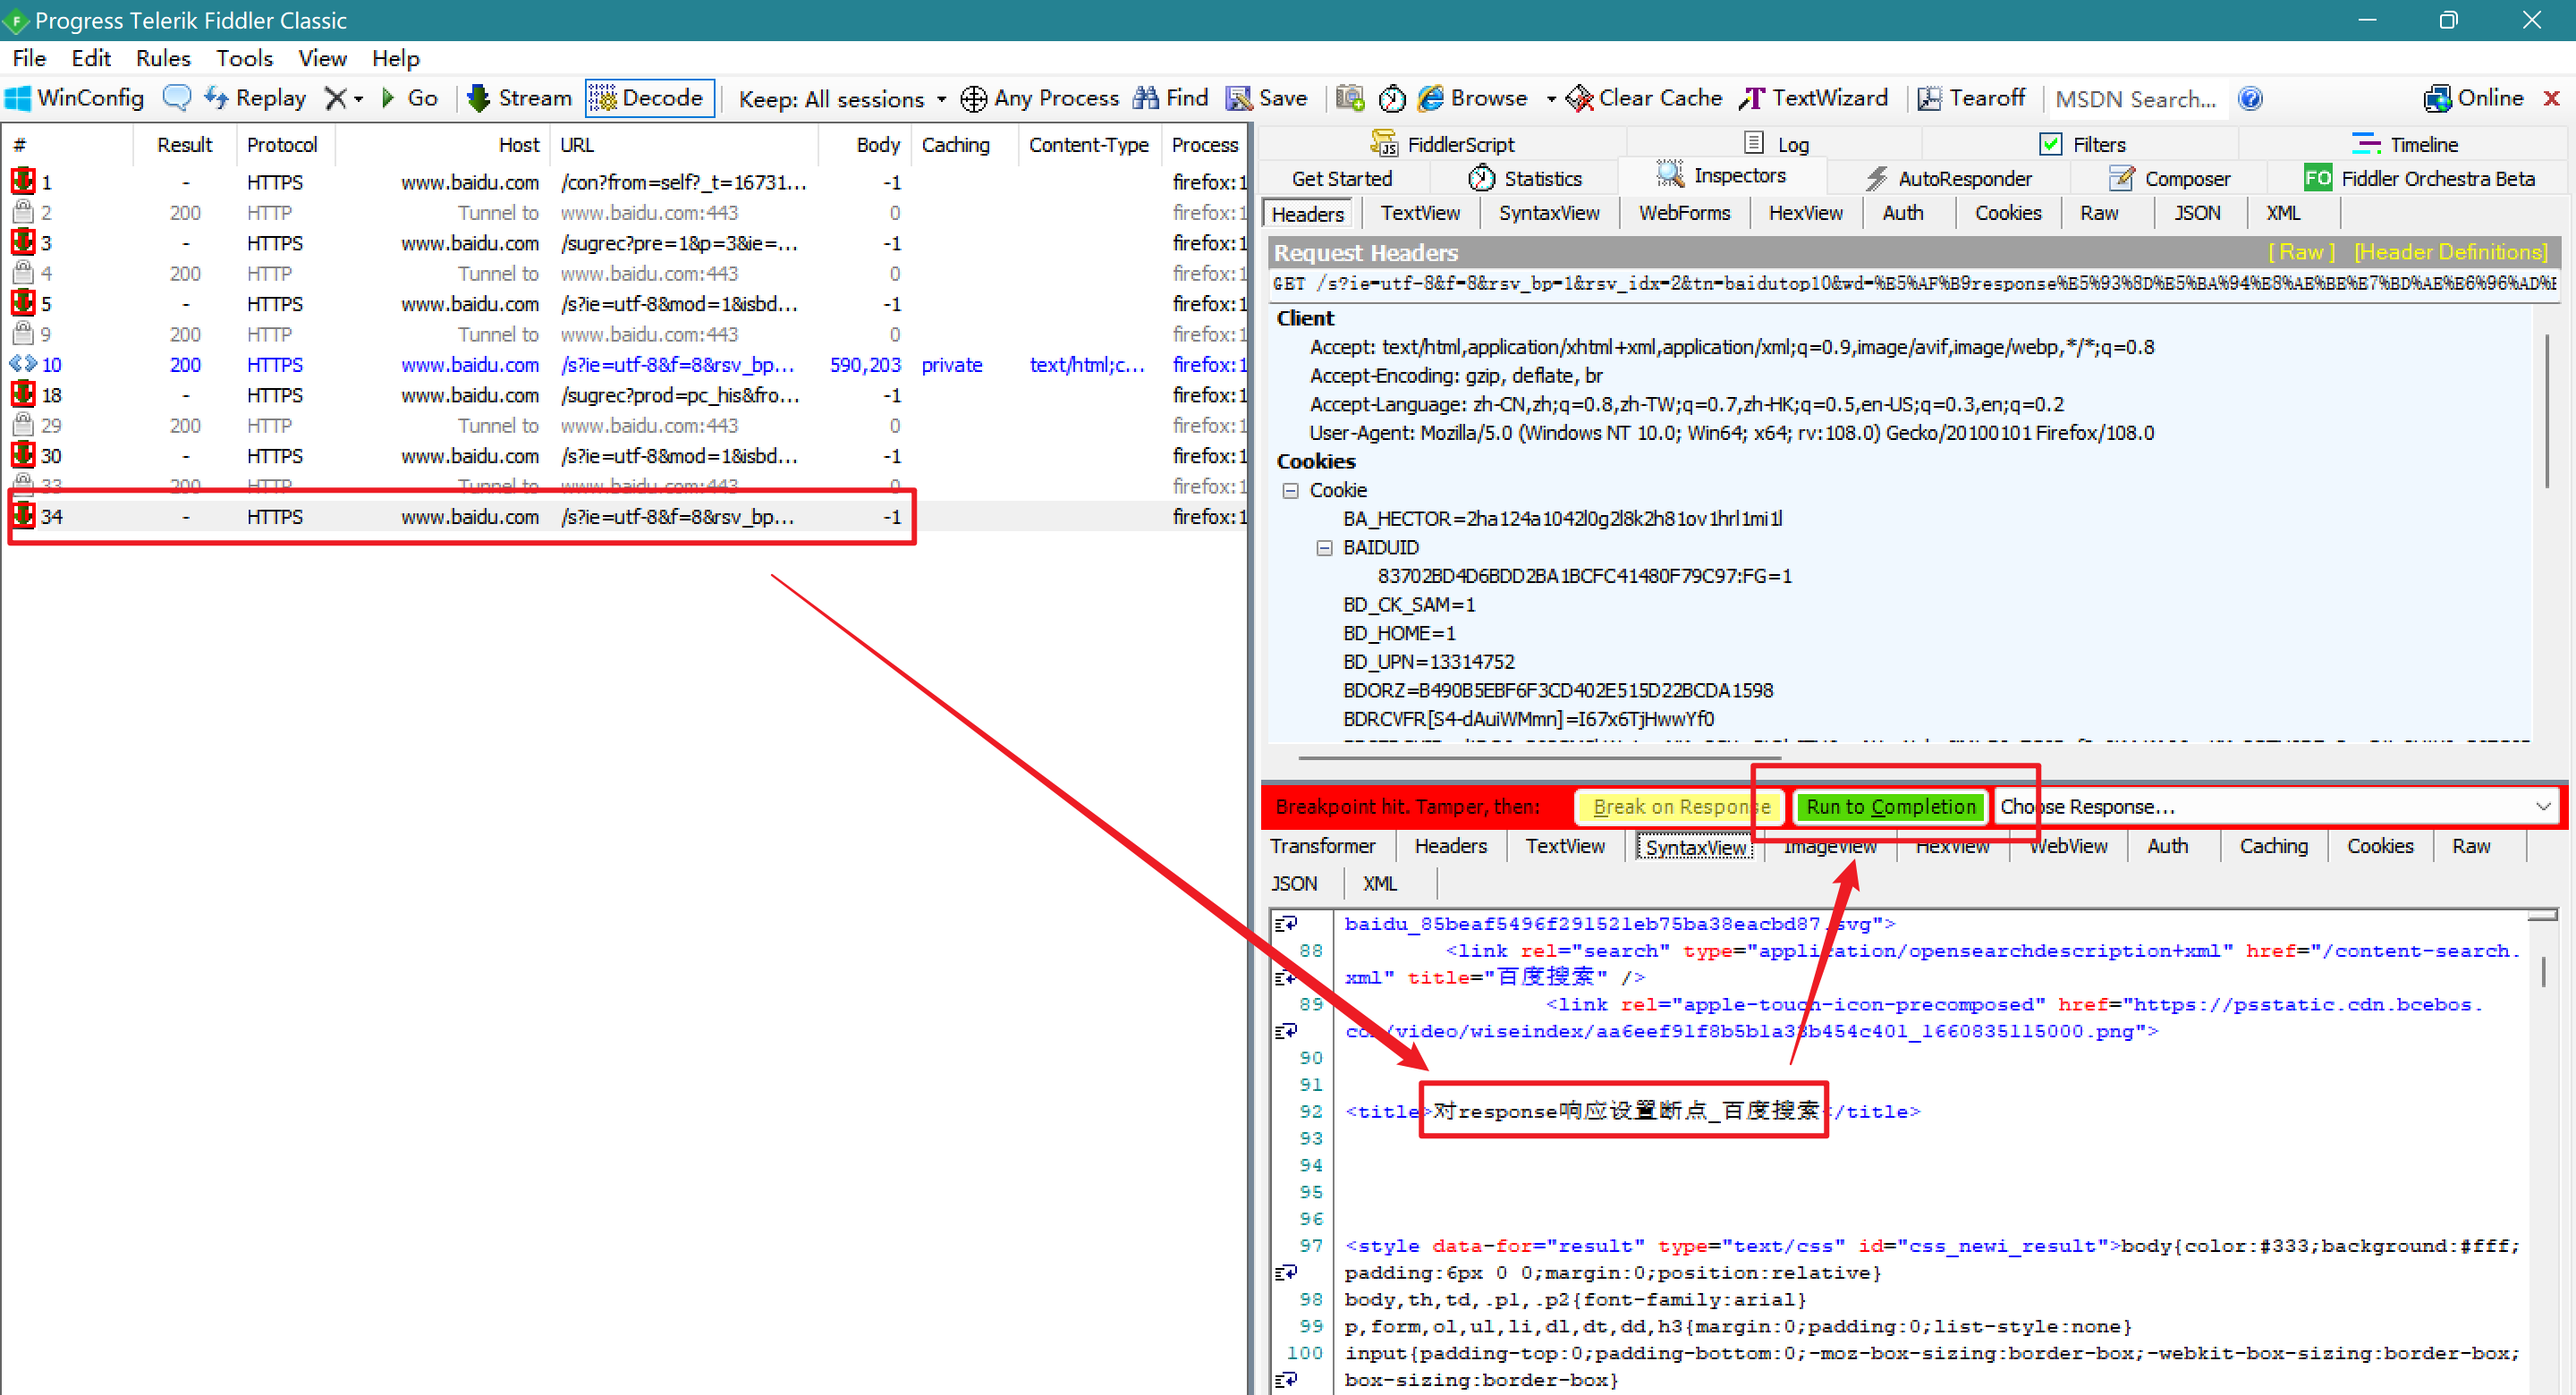
Task: Open the TextWizard tool
Action: click(1814, 98)
